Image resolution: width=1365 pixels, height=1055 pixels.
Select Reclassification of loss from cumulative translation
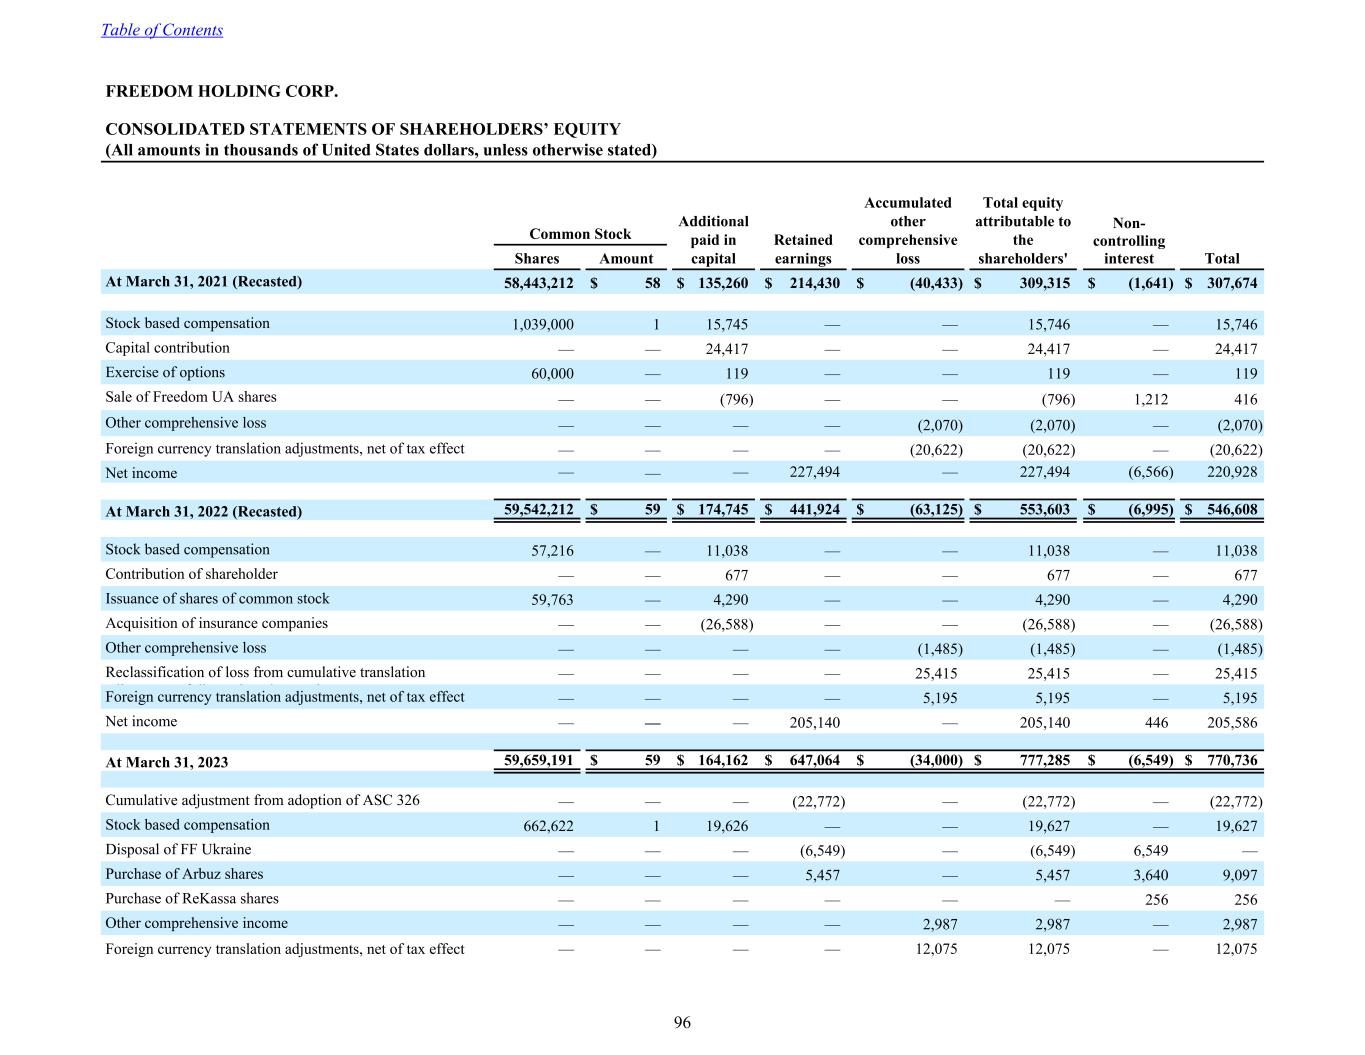[x=265, y=672]
